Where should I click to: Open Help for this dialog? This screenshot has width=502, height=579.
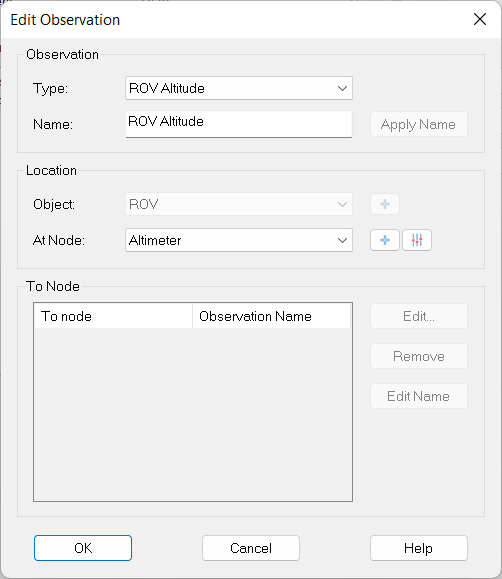tap(419, 548)
